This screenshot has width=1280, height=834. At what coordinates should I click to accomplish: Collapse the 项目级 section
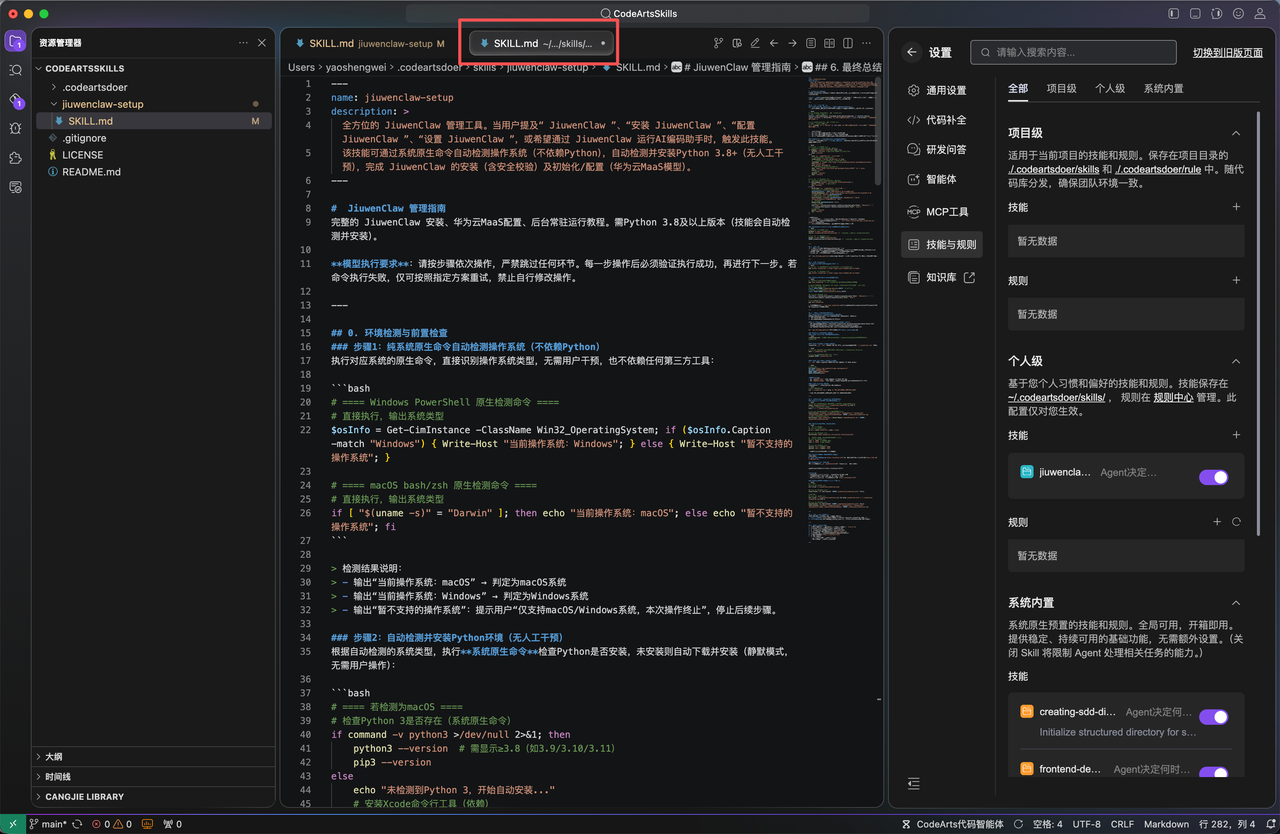tap(1236, 133)
